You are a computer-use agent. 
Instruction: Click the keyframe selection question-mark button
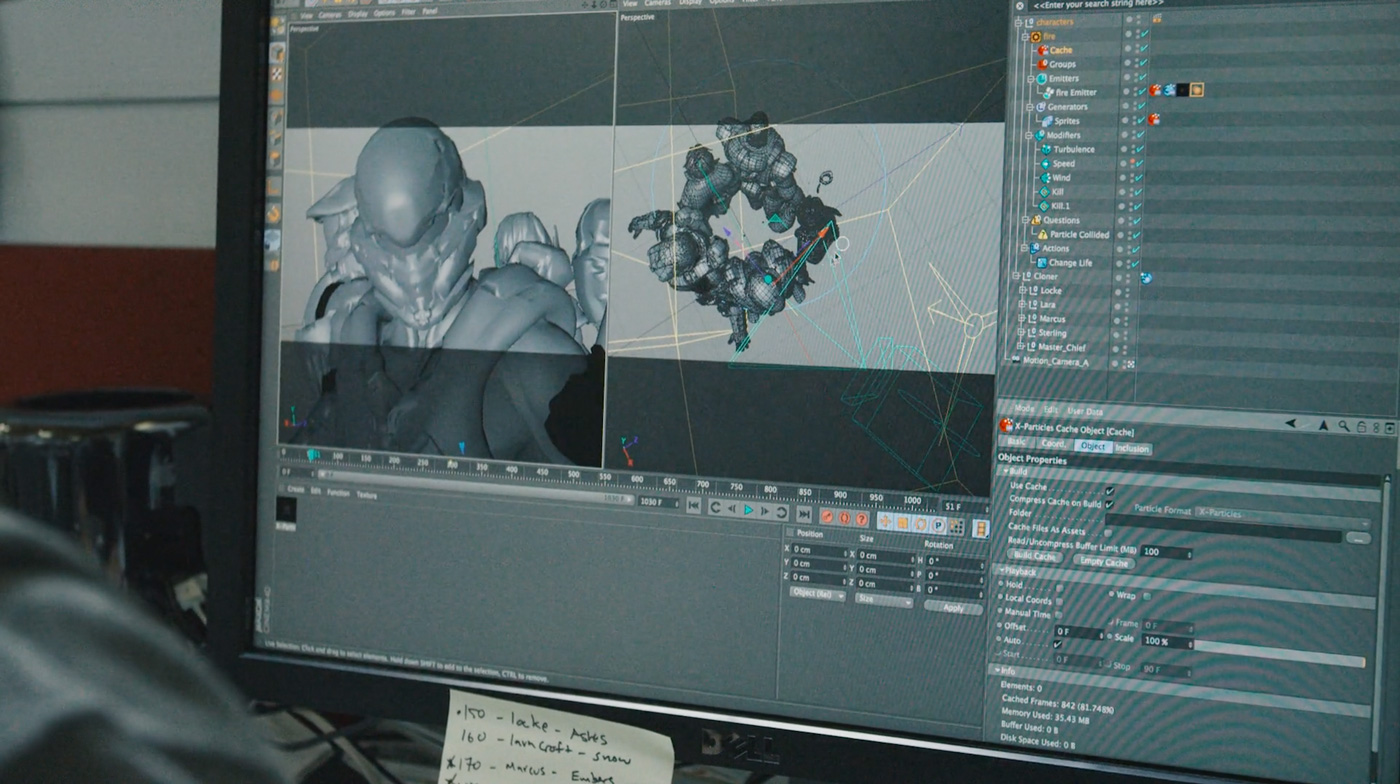pyautogui.click(x=862, y=520)
